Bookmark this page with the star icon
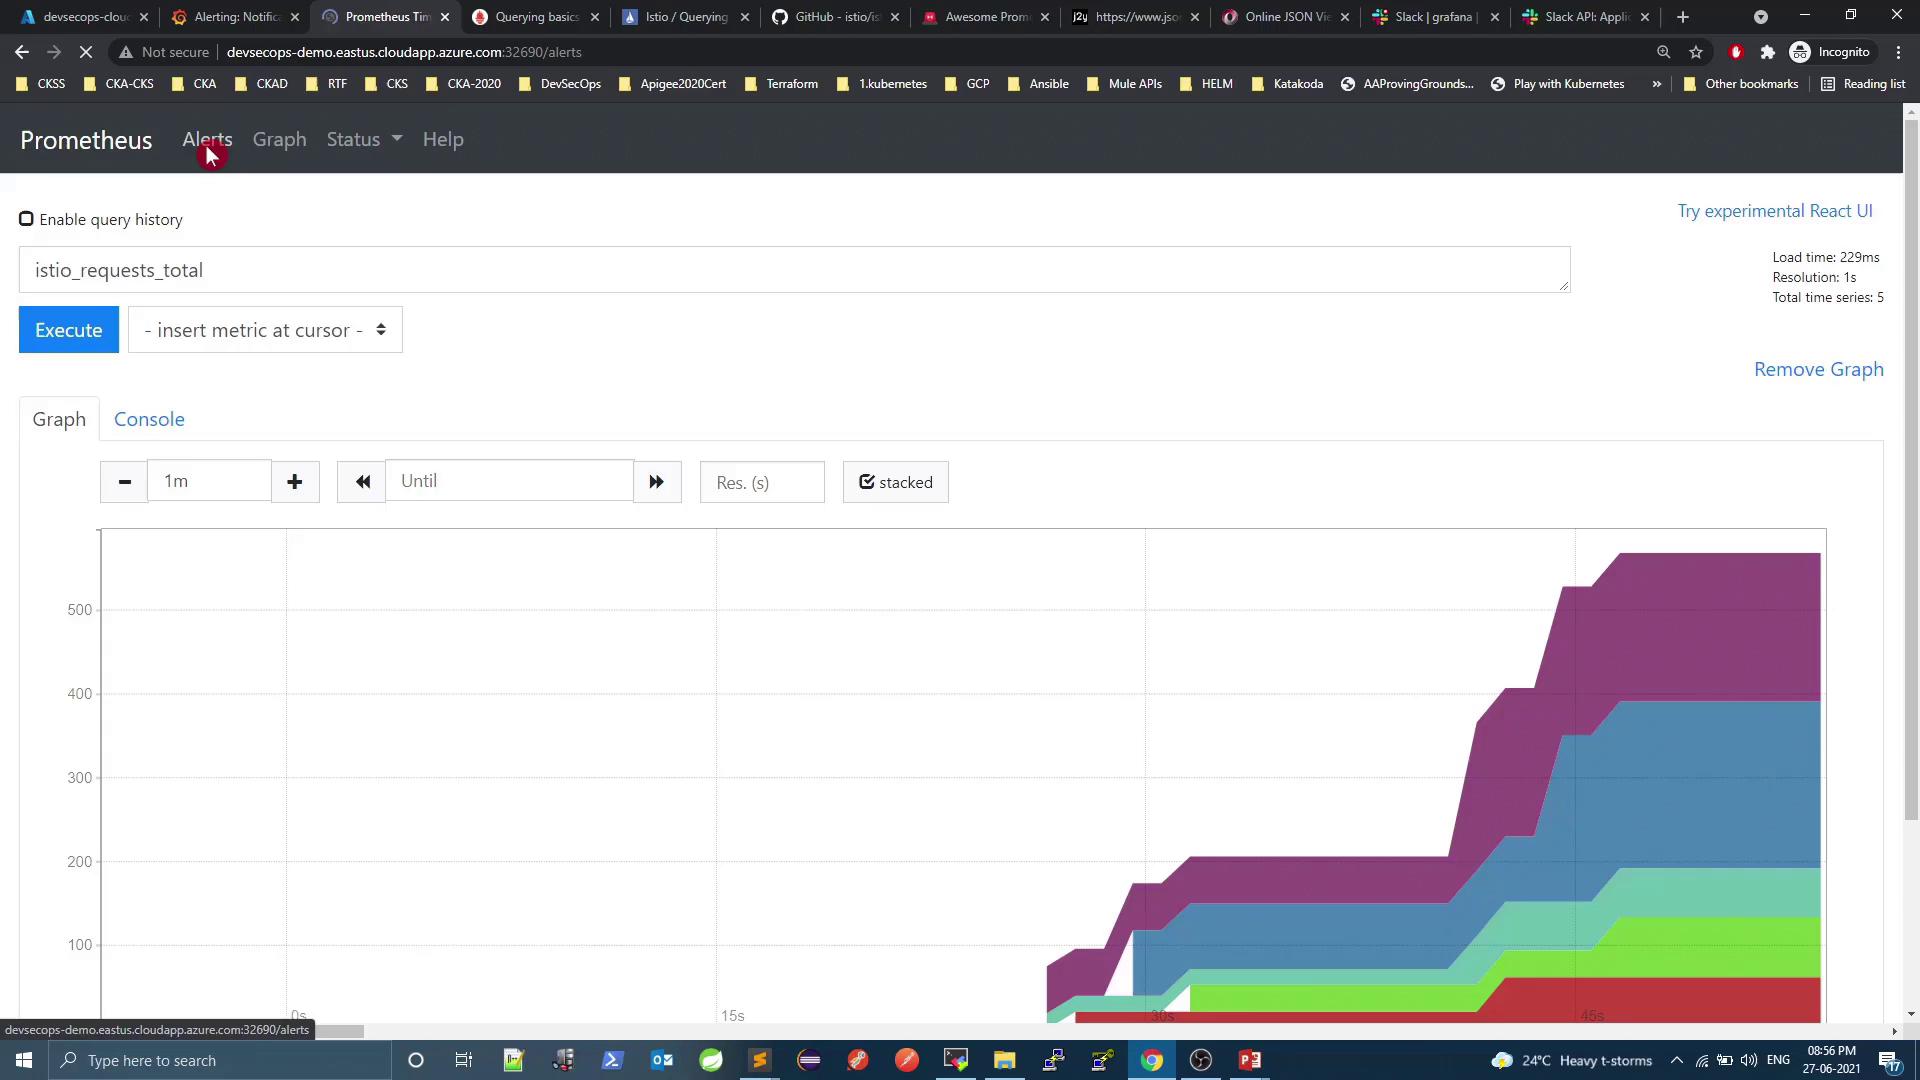Image resolution: width=1920 pixels, height=1080 pixels. [x=1696, y=52]
